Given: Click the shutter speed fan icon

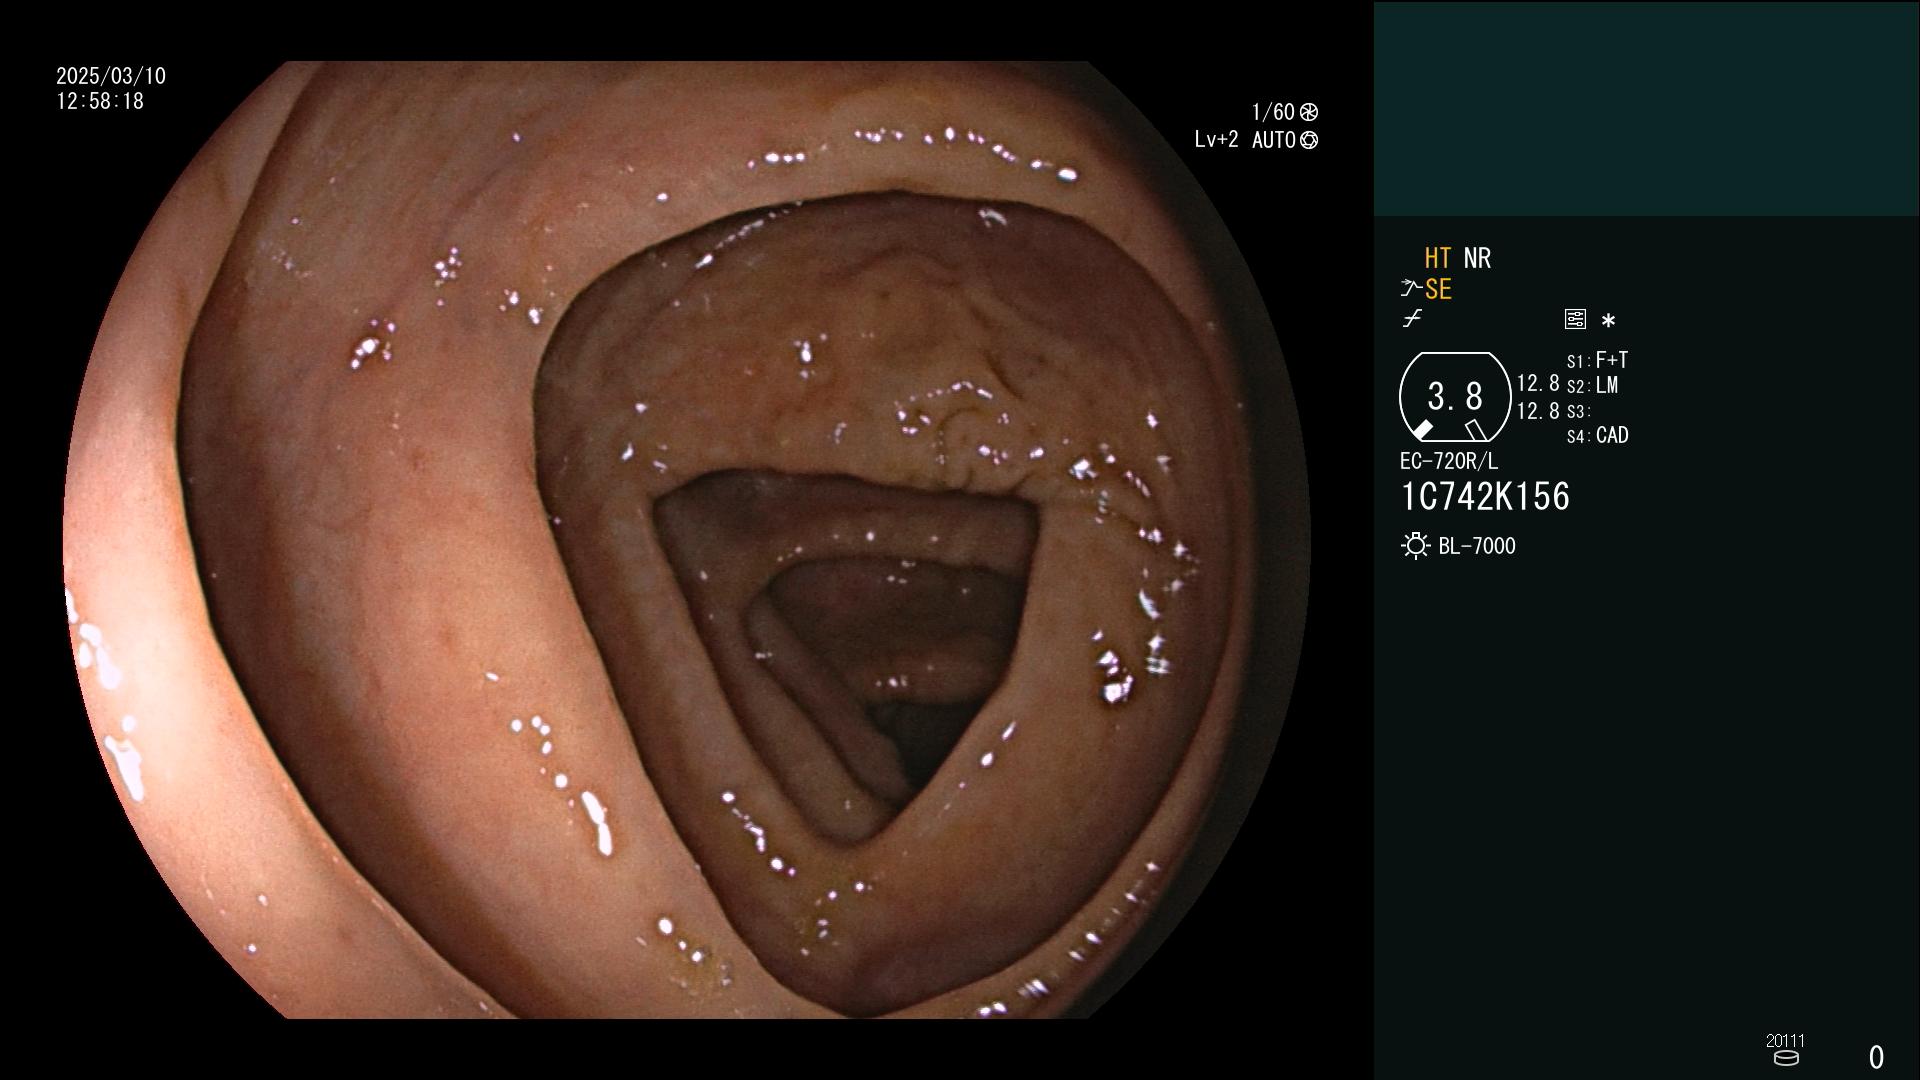Looking at the screenshot, I should click(x=1308, y=112).
